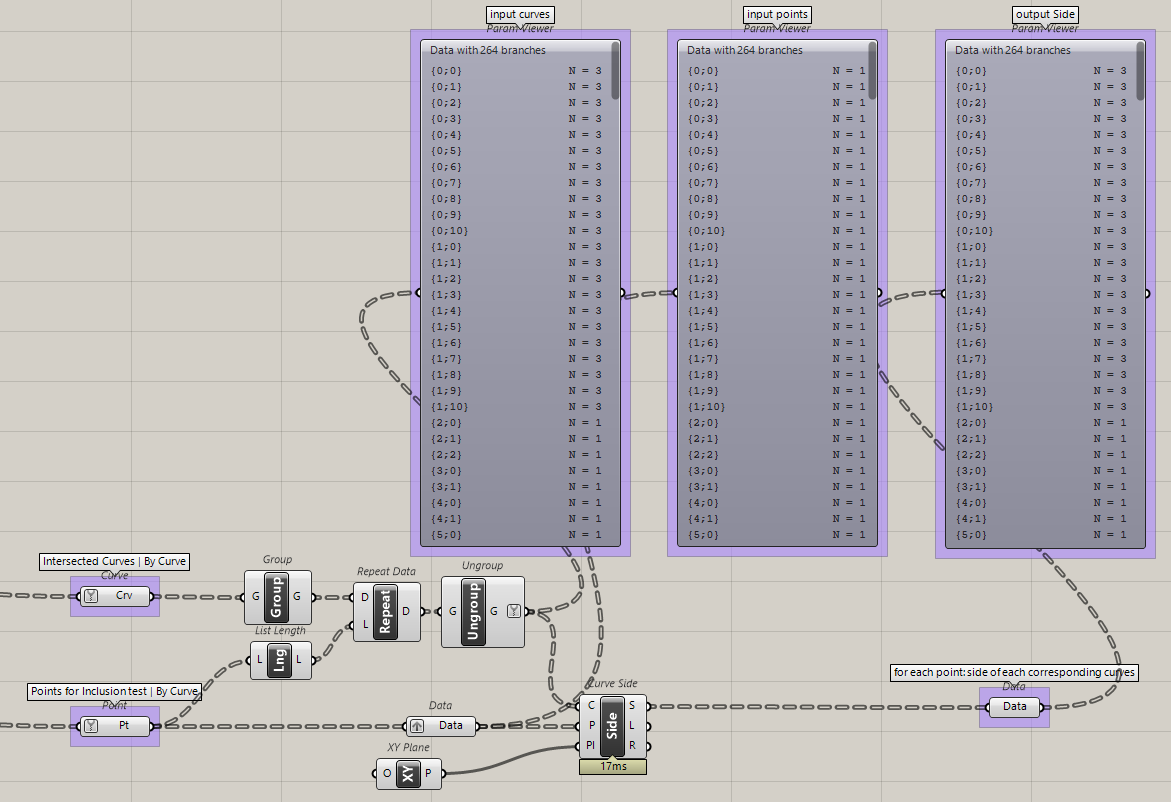Click branch {0;10} row in the output Side viewer
This screenshot has height=802, width=1171.
pyautogui.click(x=1041, y=231)
